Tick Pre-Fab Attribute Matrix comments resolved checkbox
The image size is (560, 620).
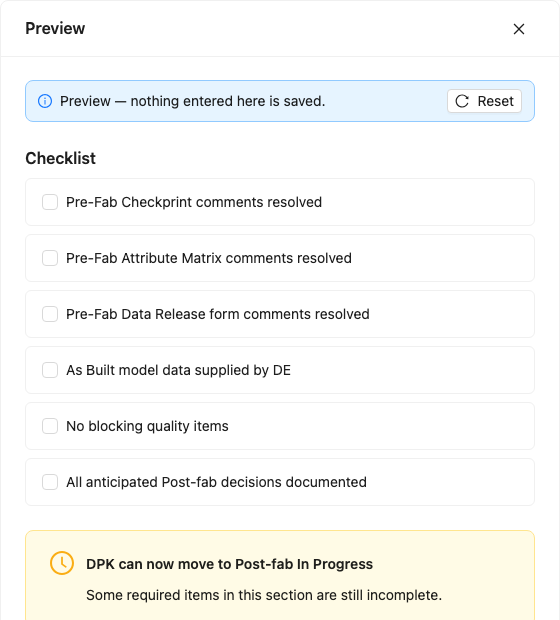coord(50,258)
